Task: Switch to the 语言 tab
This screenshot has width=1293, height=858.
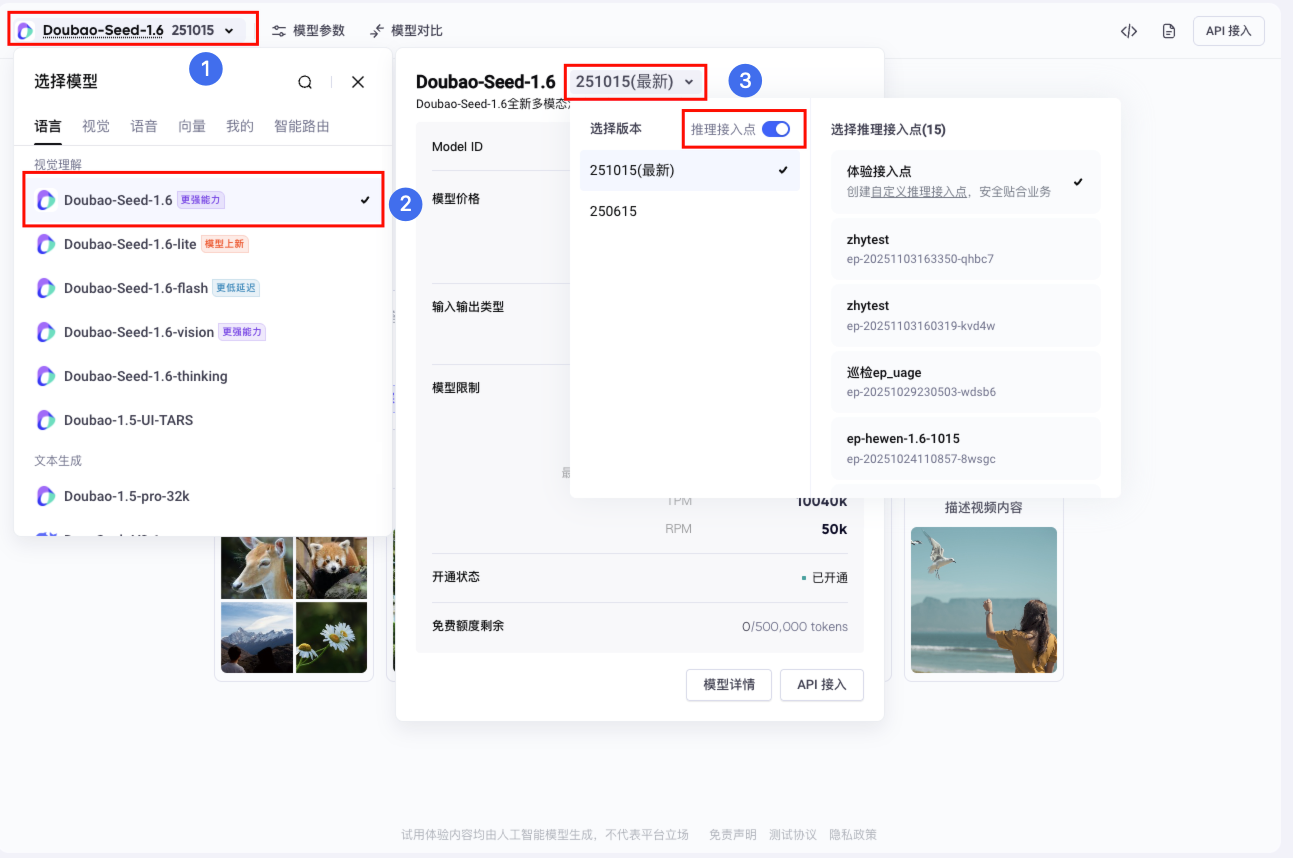Action: coord(47,126)
